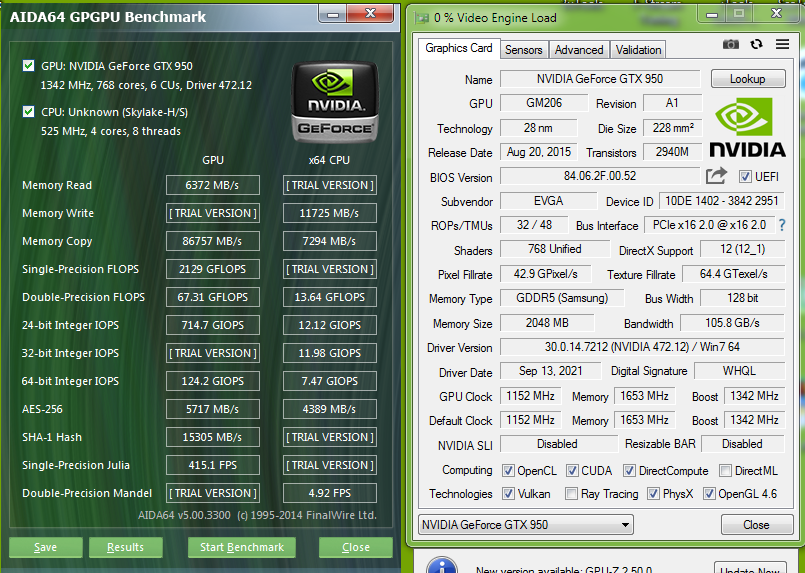
Task: Click the NVIDIA logo in GPU-Z
Action: pos(748,127)
